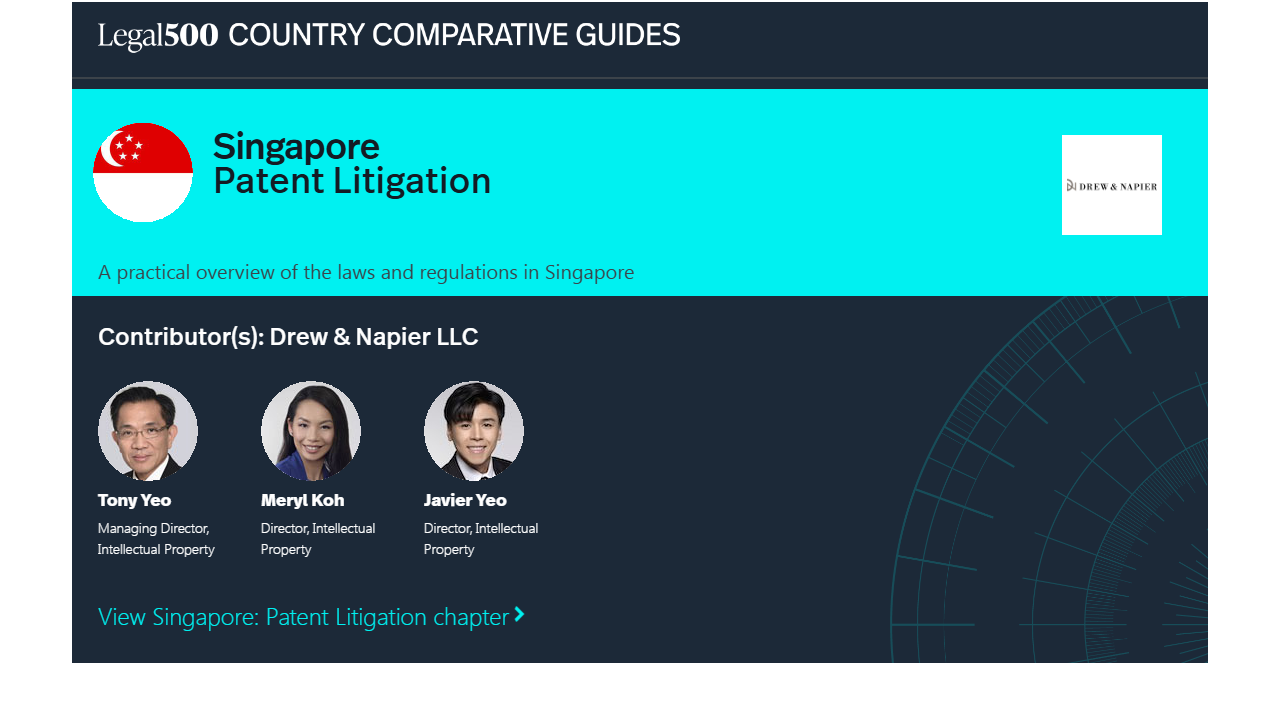This screenshot has height=720, width=1280.
Task: Click the Patent Litigation heading line
Action: pos(352,182)
